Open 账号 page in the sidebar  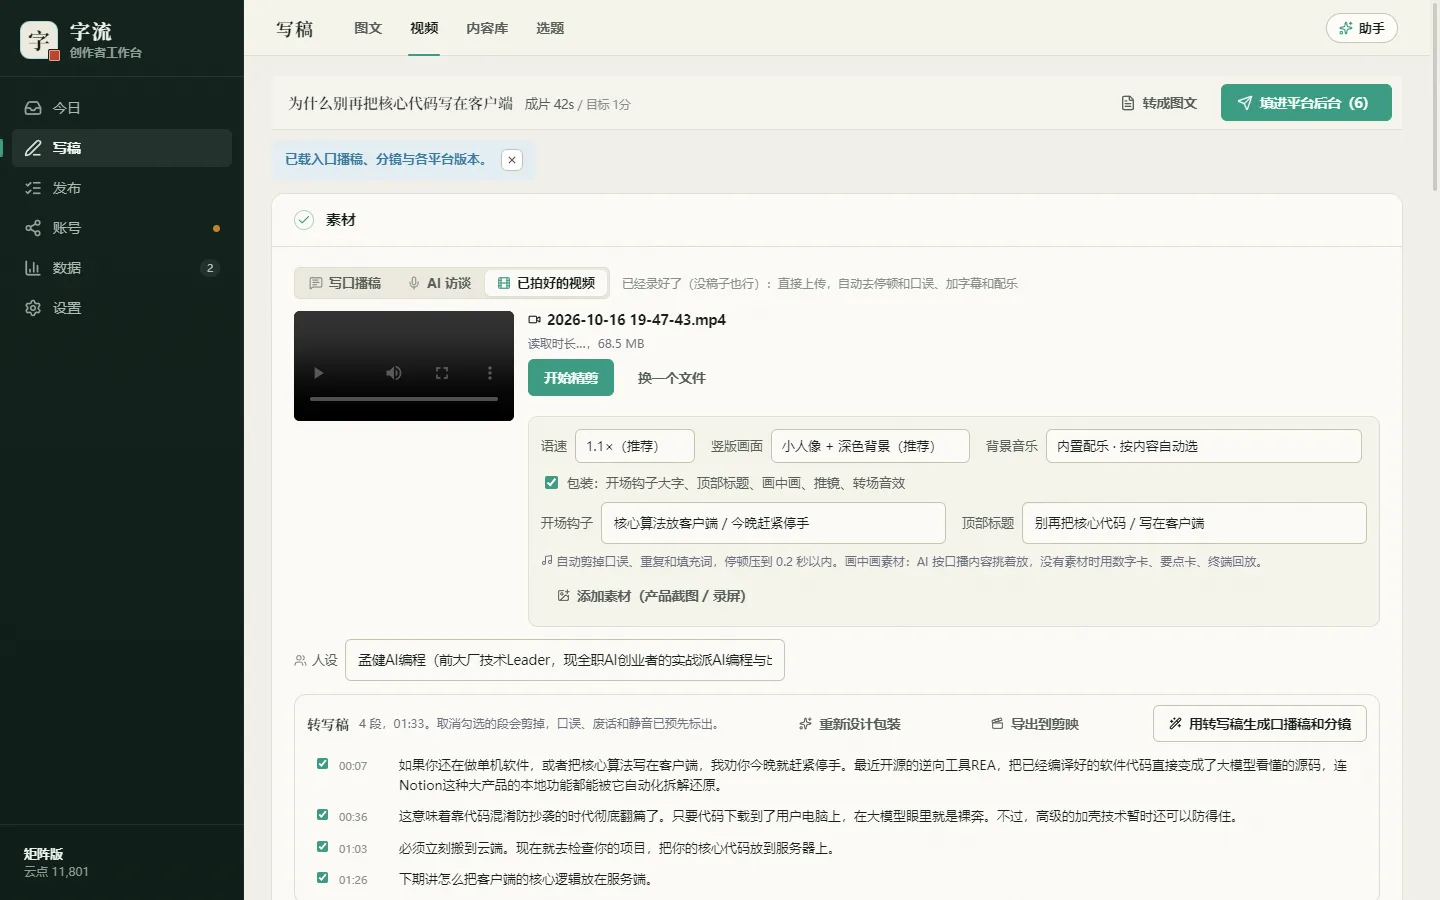[122, 228]
